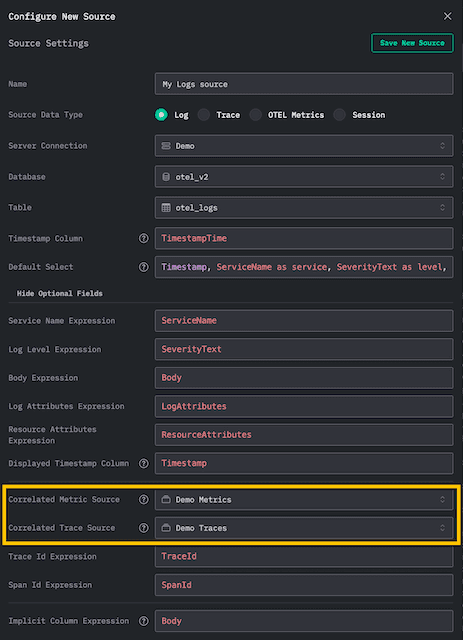
Task: Expand Correlated Trace Source Demo Traces dropdown
Action: pyautogui.click(x=304, y=528)
